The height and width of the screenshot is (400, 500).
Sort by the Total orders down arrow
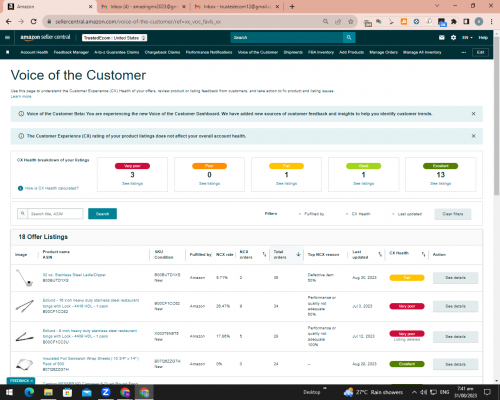coord(298,254)
